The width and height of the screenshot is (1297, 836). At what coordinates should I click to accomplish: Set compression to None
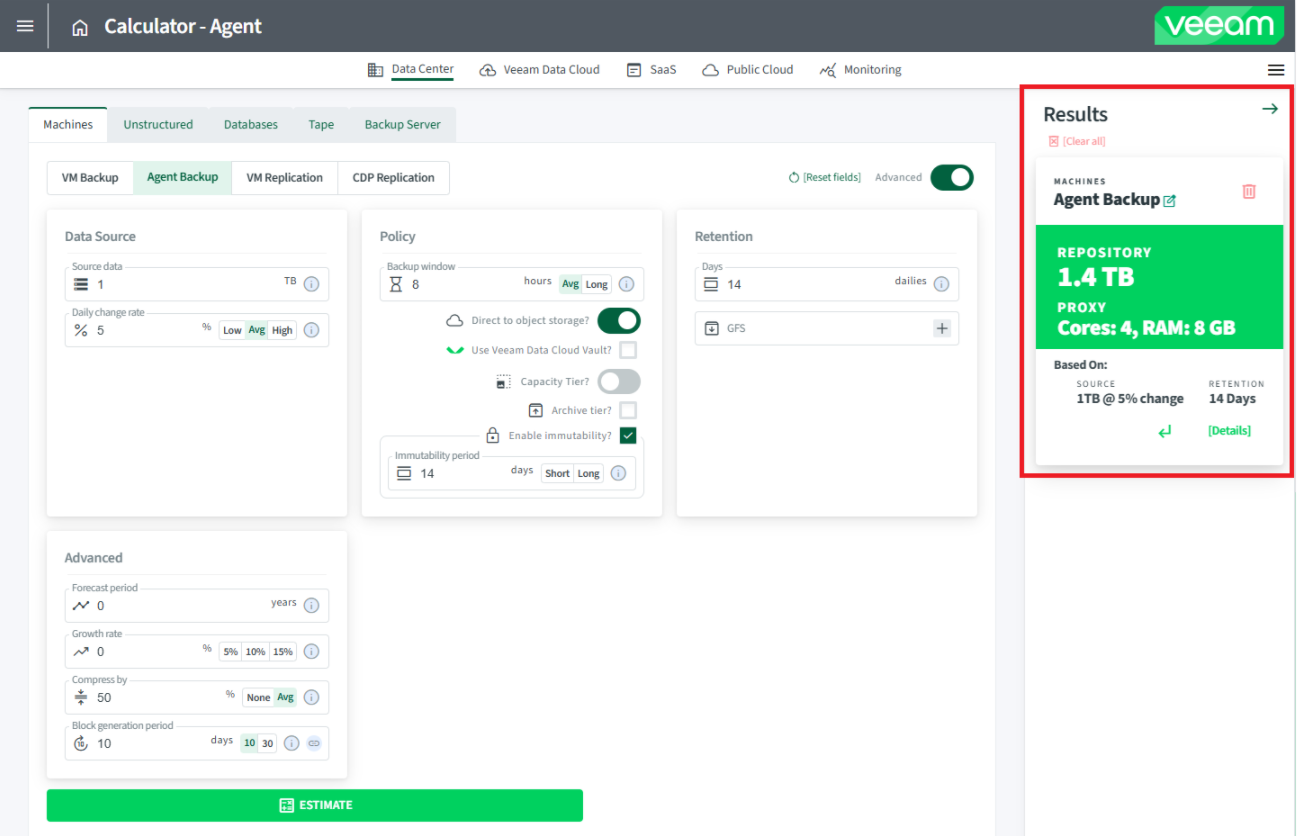coord(258,697)
